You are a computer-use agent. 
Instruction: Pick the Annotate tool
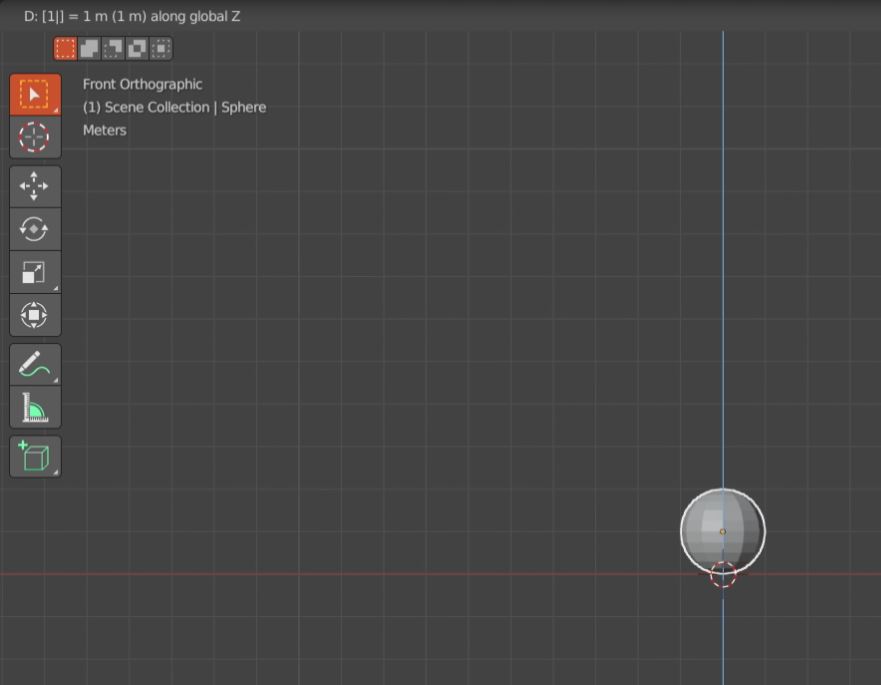(34, 363)
